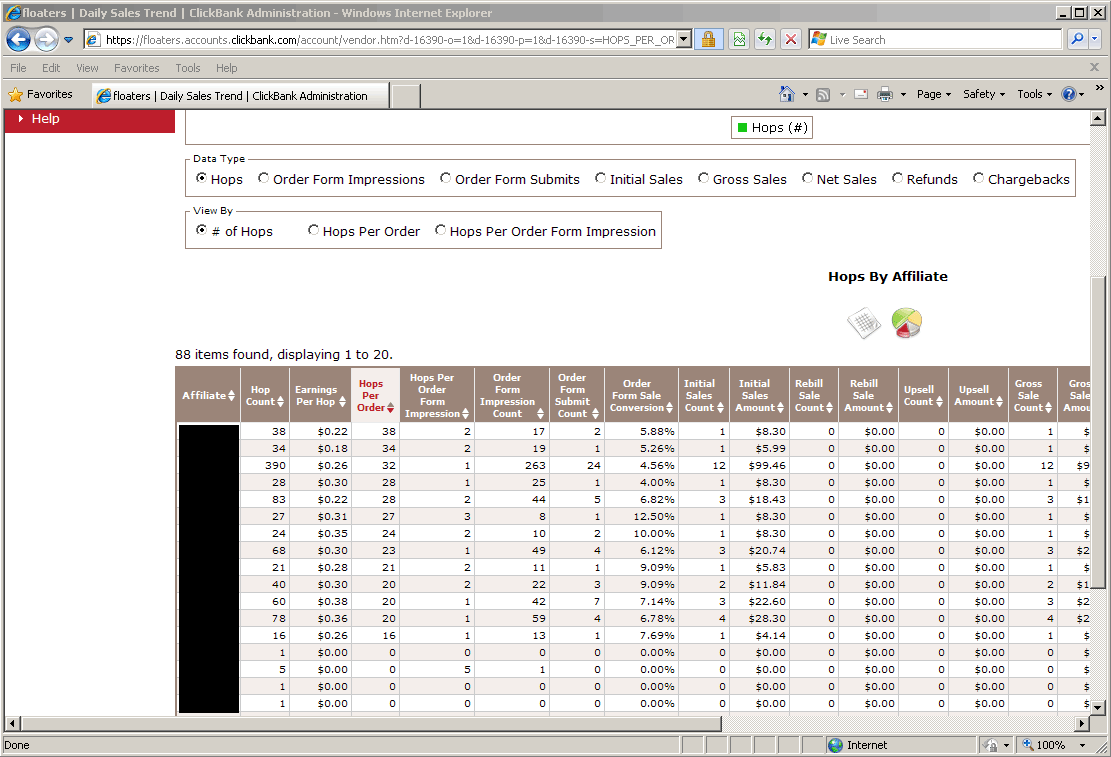Open a new blank tab
1111x757 pixels.
pos(406,96)
